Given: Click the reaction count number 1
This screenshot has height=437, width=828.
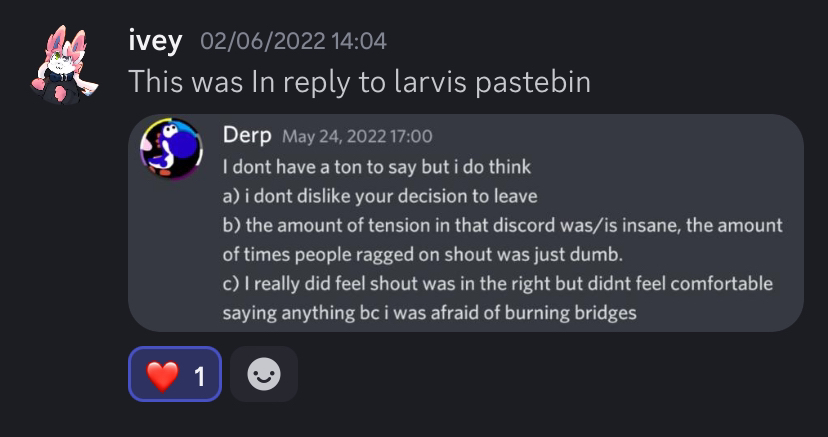Looking at the screenshot, I should (199, 376).
